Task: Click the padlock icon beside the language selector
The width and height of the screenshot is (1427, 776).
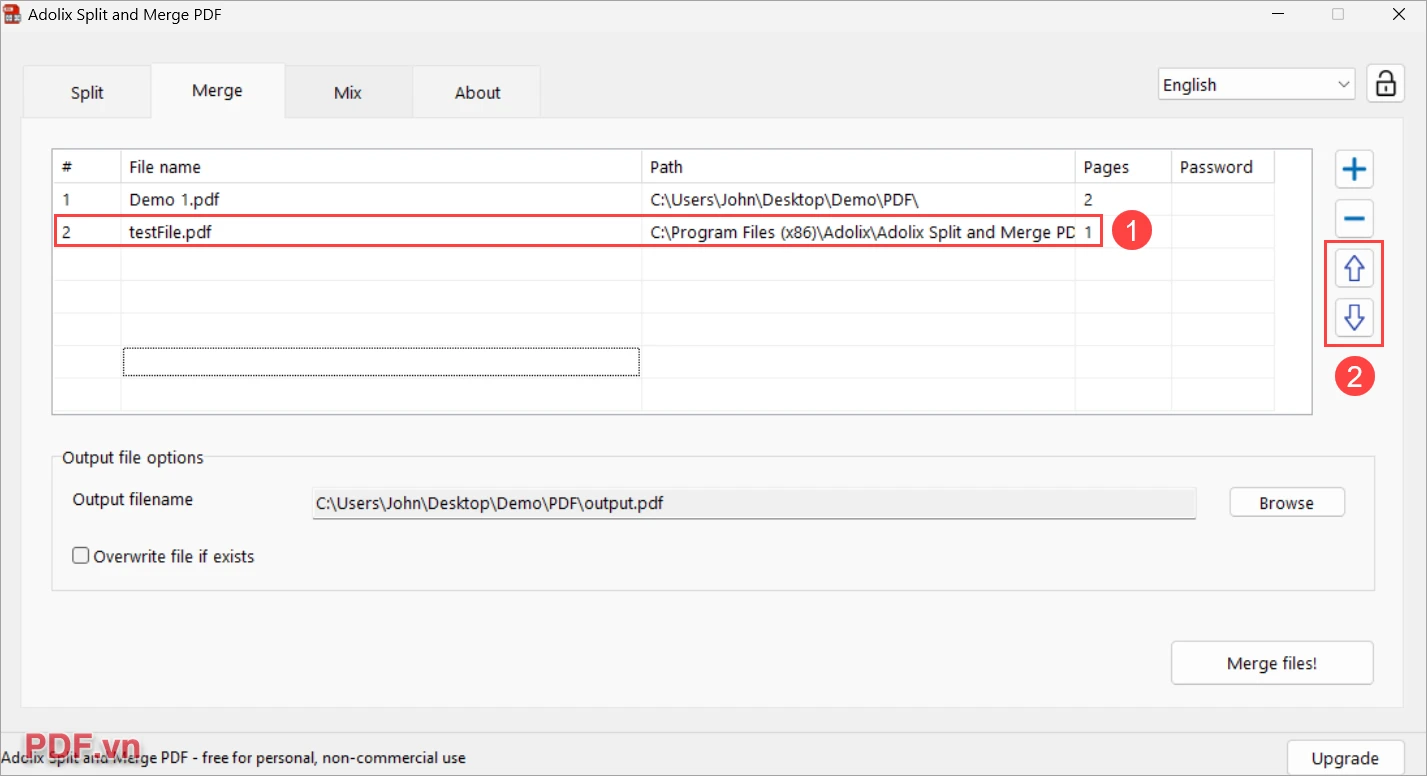Action: coord(1385,83)
